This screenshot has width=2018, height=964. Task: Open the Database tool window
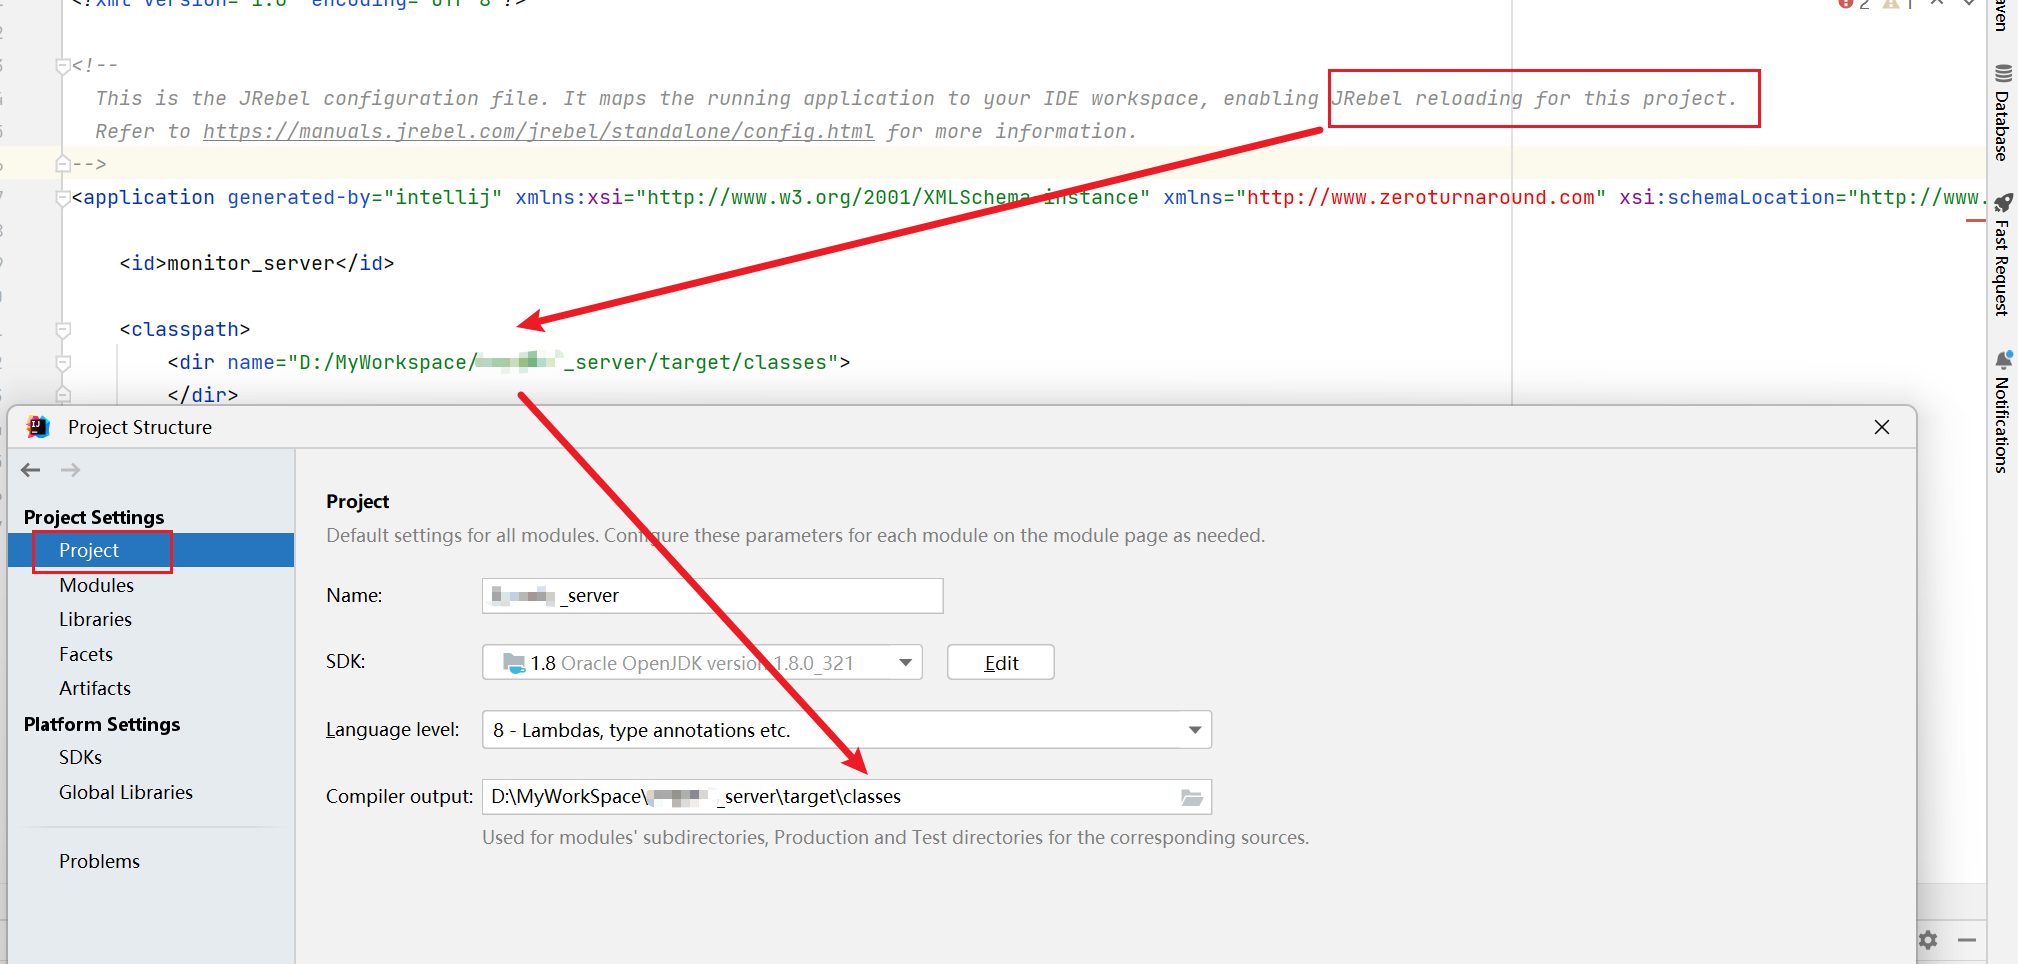point(2002,113)
